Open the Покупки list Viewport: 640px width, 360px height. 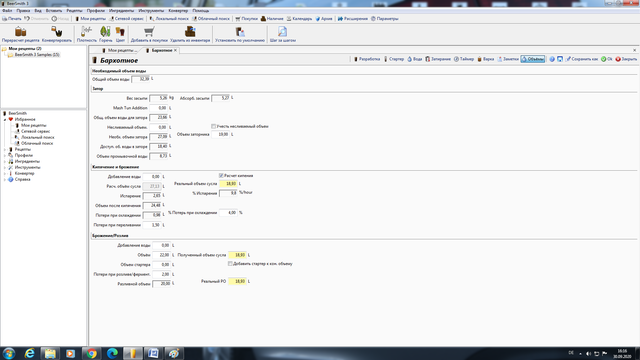(247, 19)
